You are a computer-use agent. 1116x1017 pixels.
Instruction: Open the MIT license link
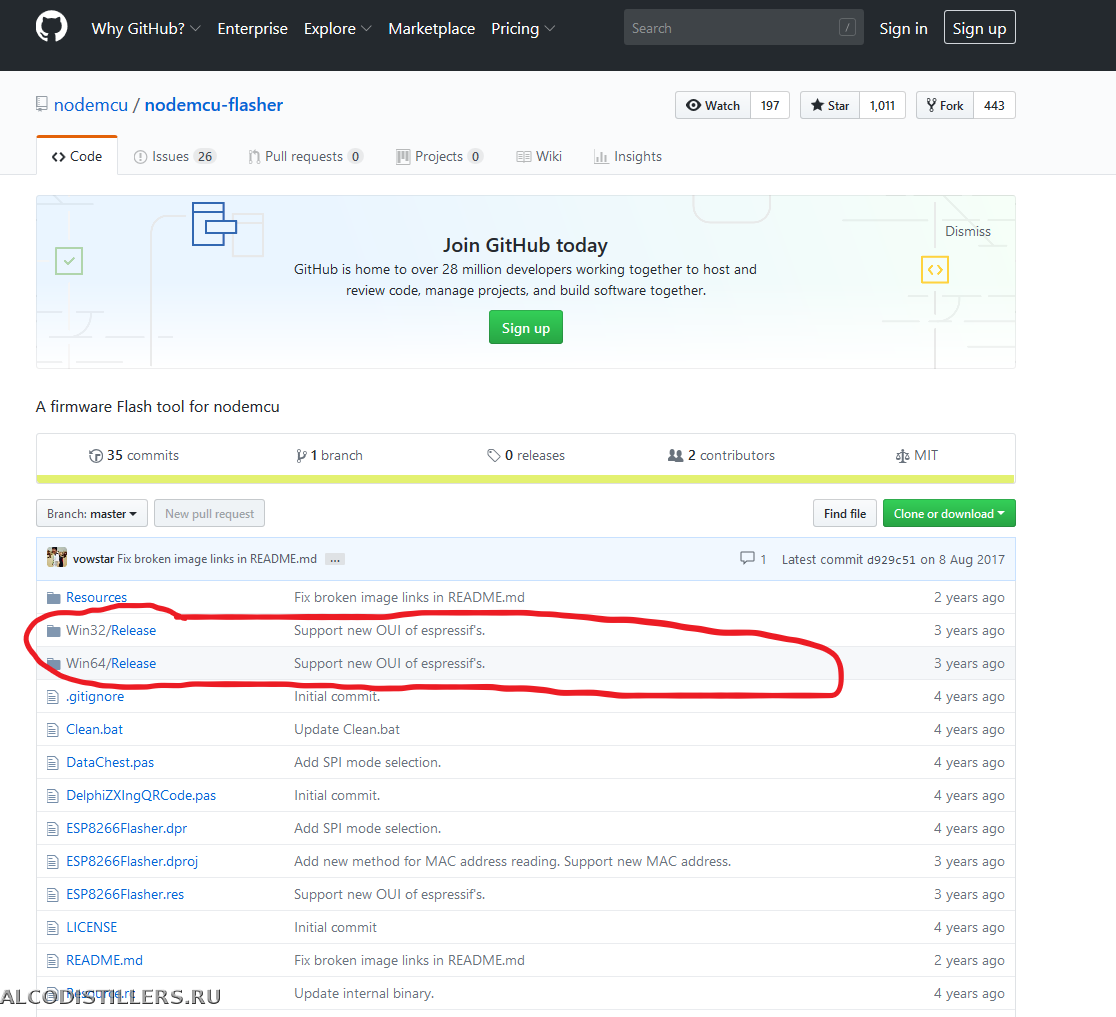[917, 455]
